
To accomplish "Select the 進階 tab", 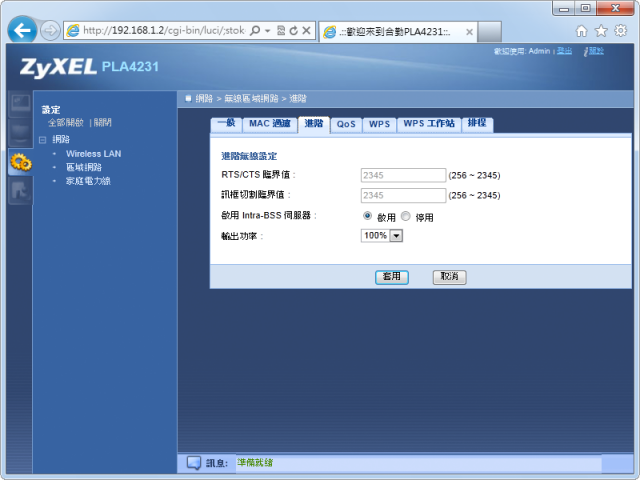I will [314, 124].
